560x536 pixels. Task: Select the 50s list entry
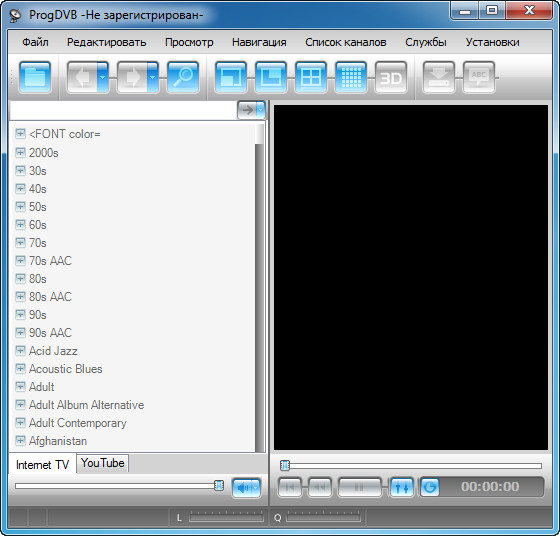point(38,207)
